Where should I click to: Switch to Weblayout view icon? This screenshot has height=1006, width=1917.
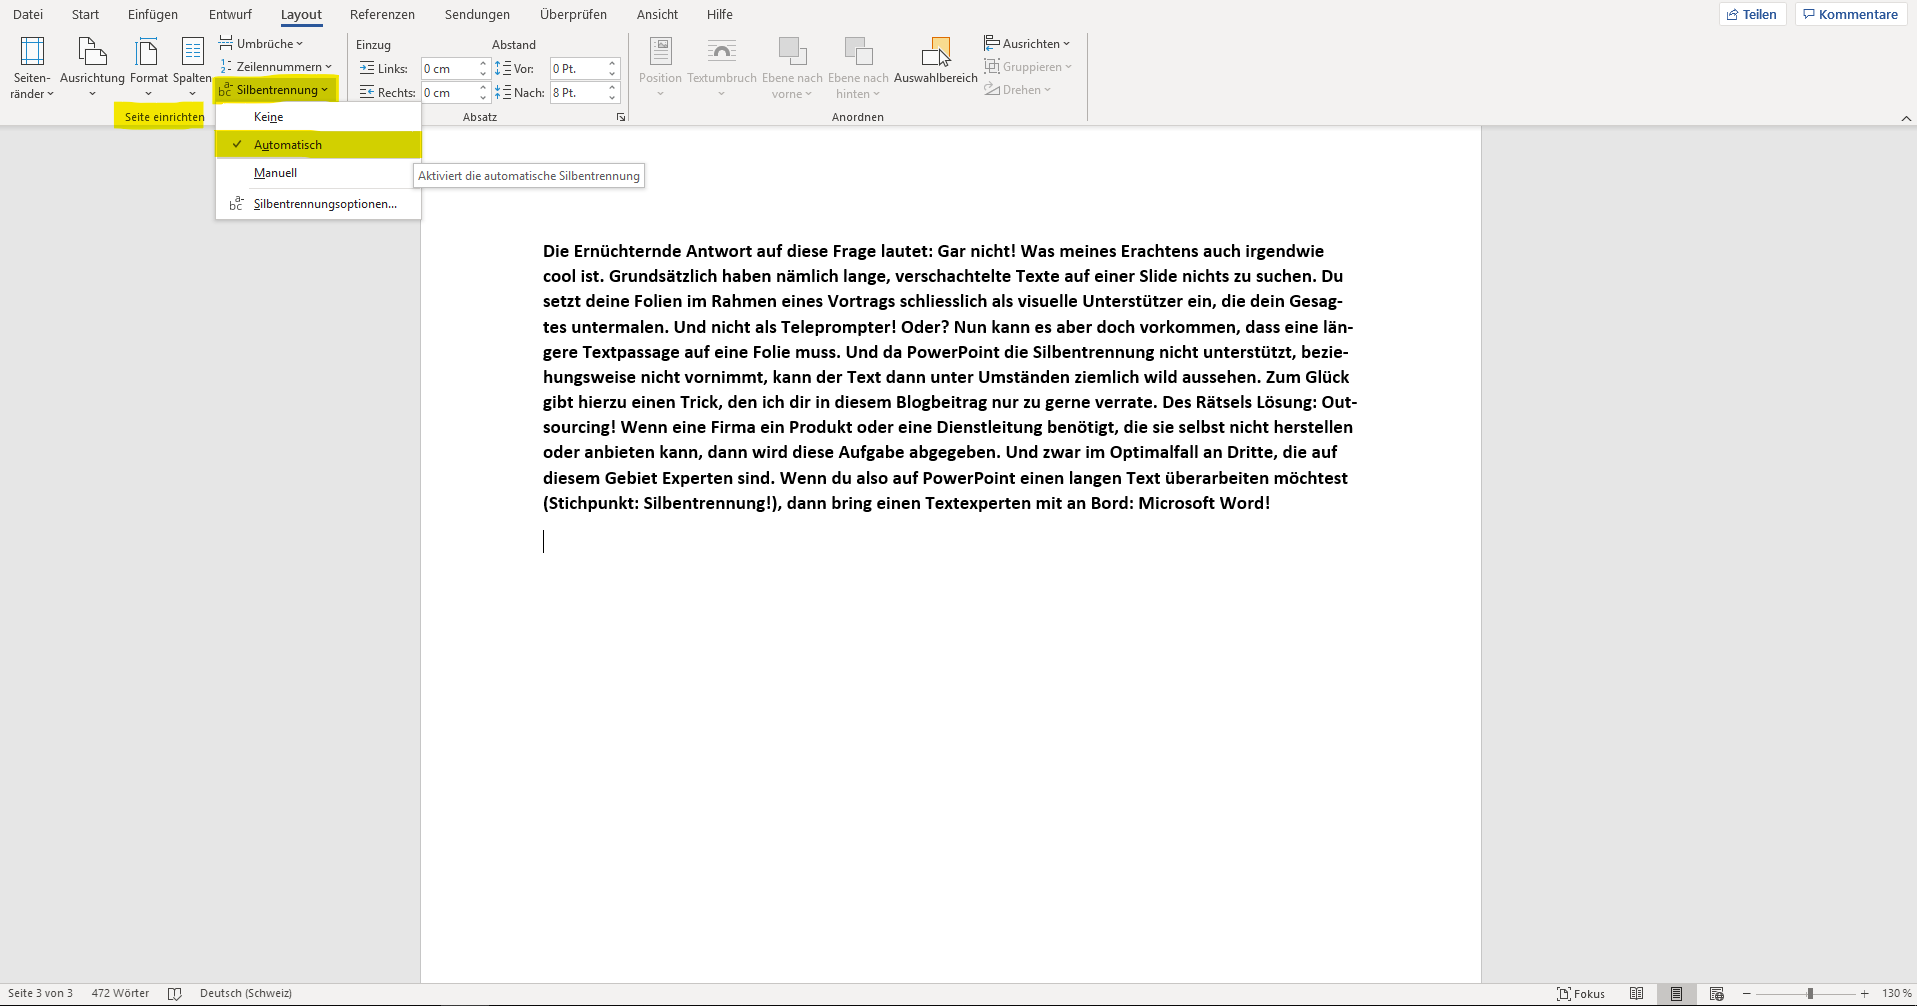coord(1716,993)
